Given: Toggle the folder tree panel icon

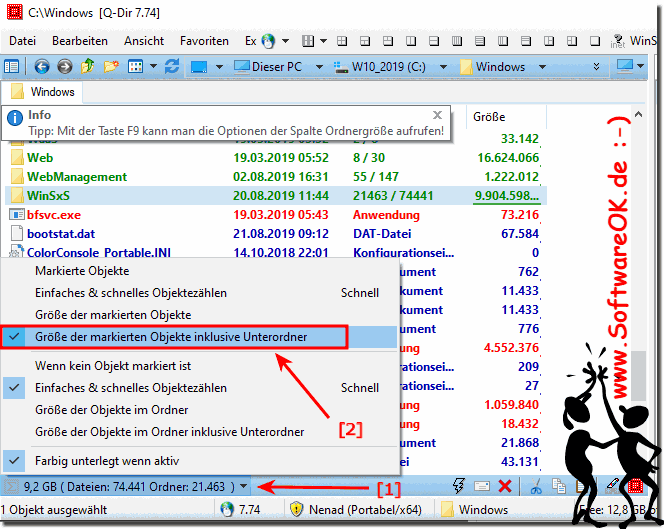Looking at the screenshot, I should coord(11,66).
